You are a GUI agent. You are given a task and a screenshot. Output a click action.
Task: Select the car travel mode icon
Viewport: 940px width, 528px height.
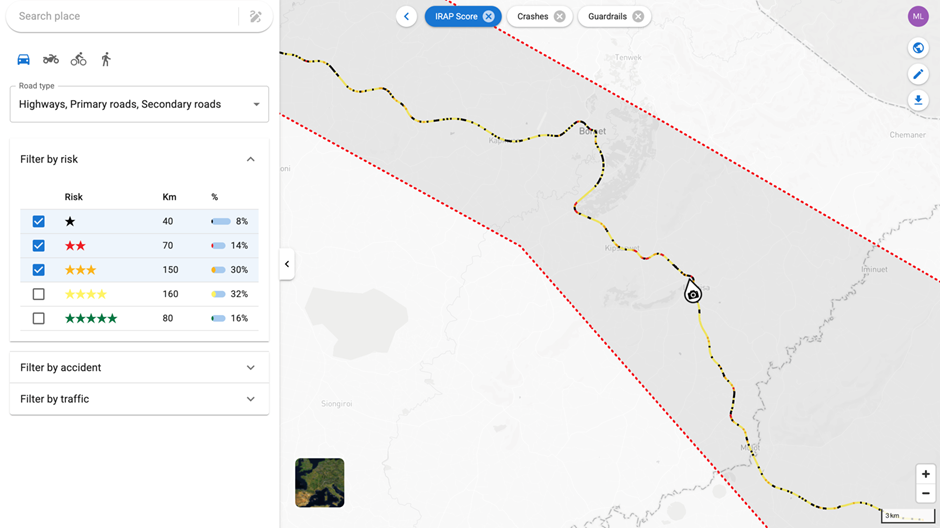point(23,59)
